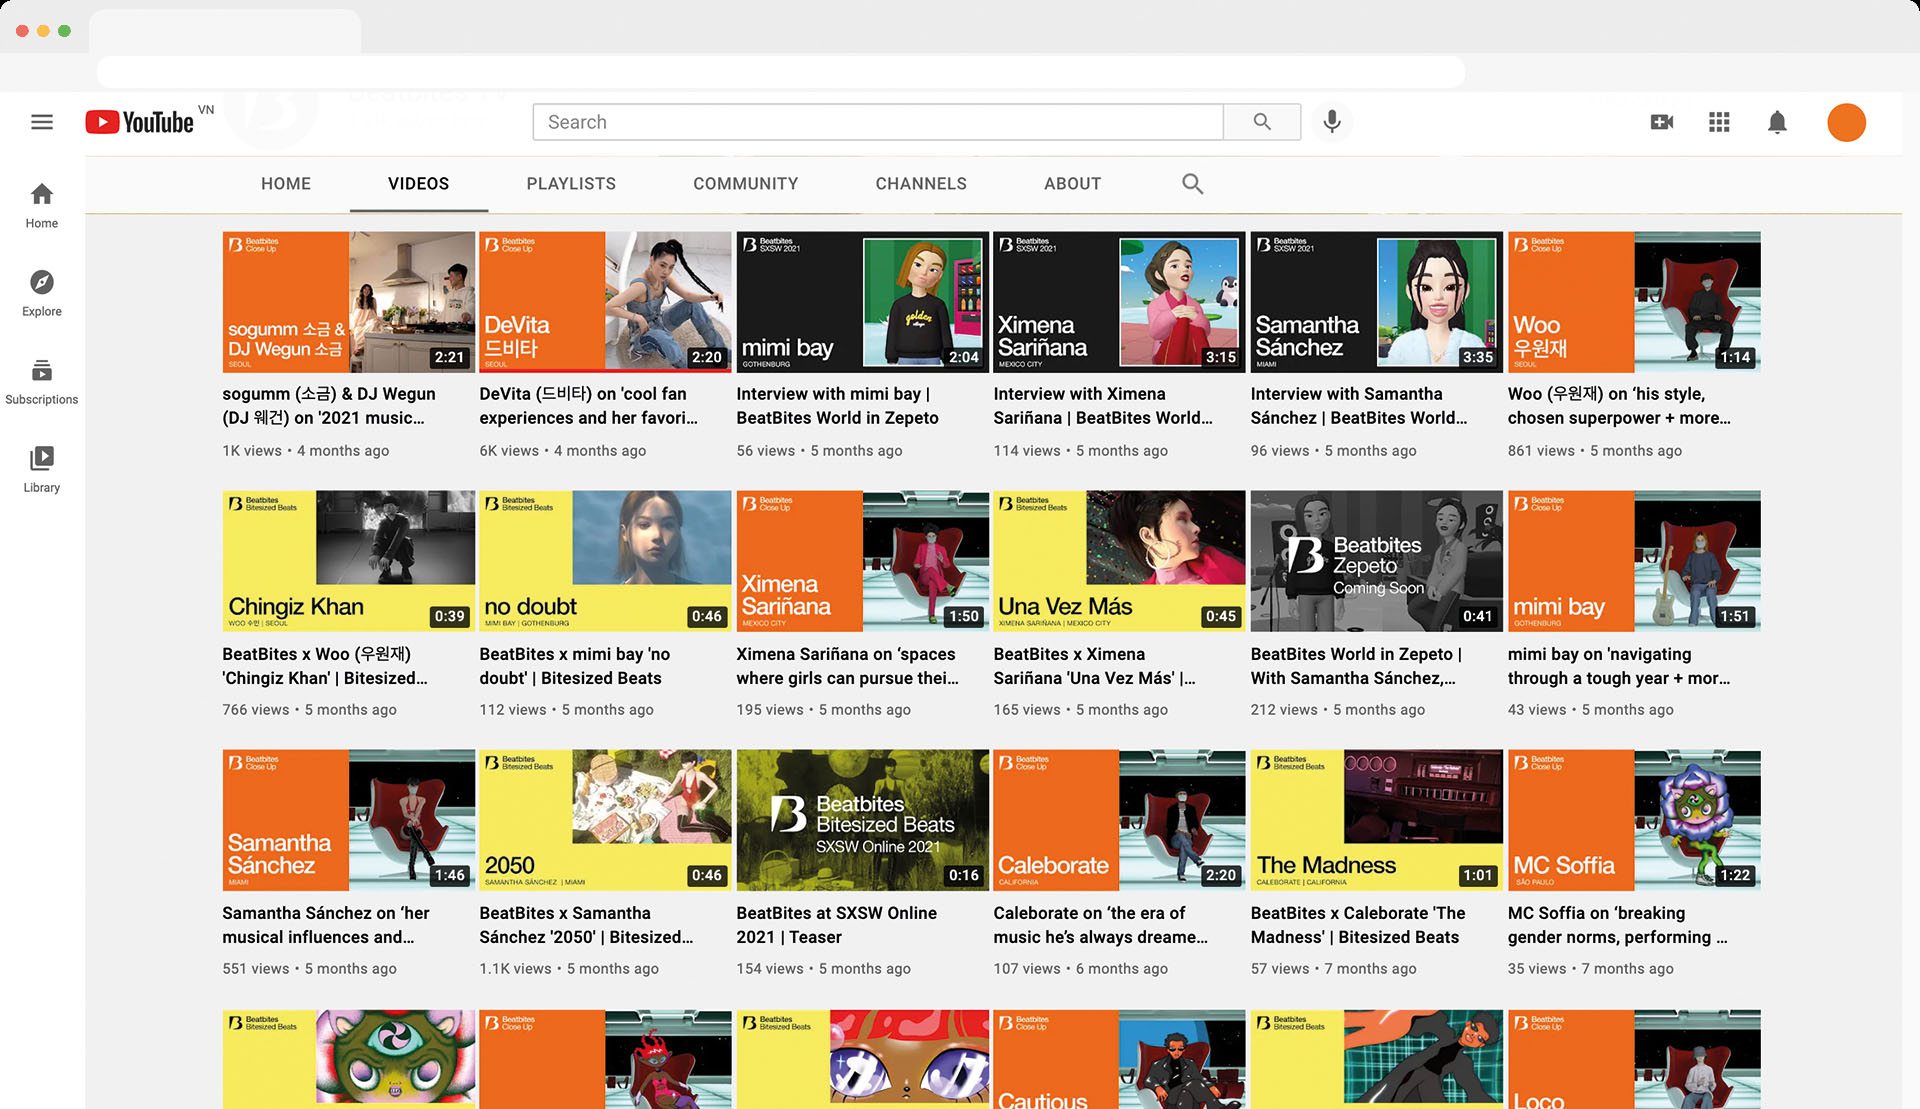Open the Una Vez Más thumbnail
The image size is (1920, 1109).
click(1119, 561)
